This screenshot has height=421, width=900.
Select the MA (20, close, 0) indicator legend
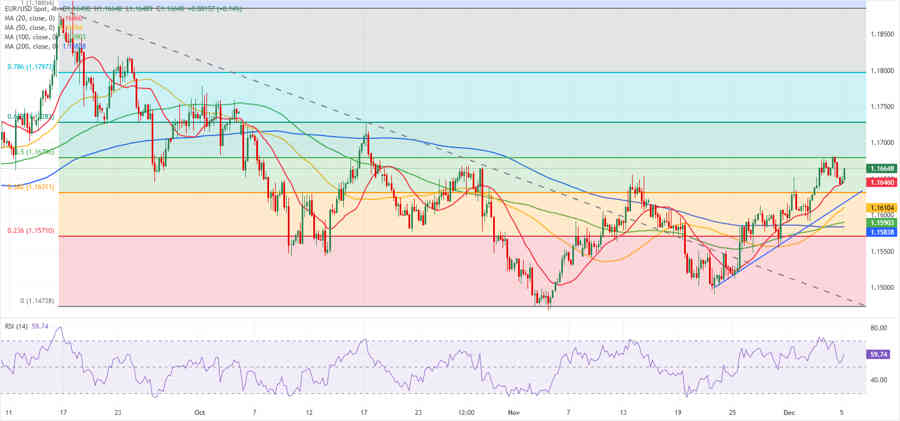(x=27, y=17)
